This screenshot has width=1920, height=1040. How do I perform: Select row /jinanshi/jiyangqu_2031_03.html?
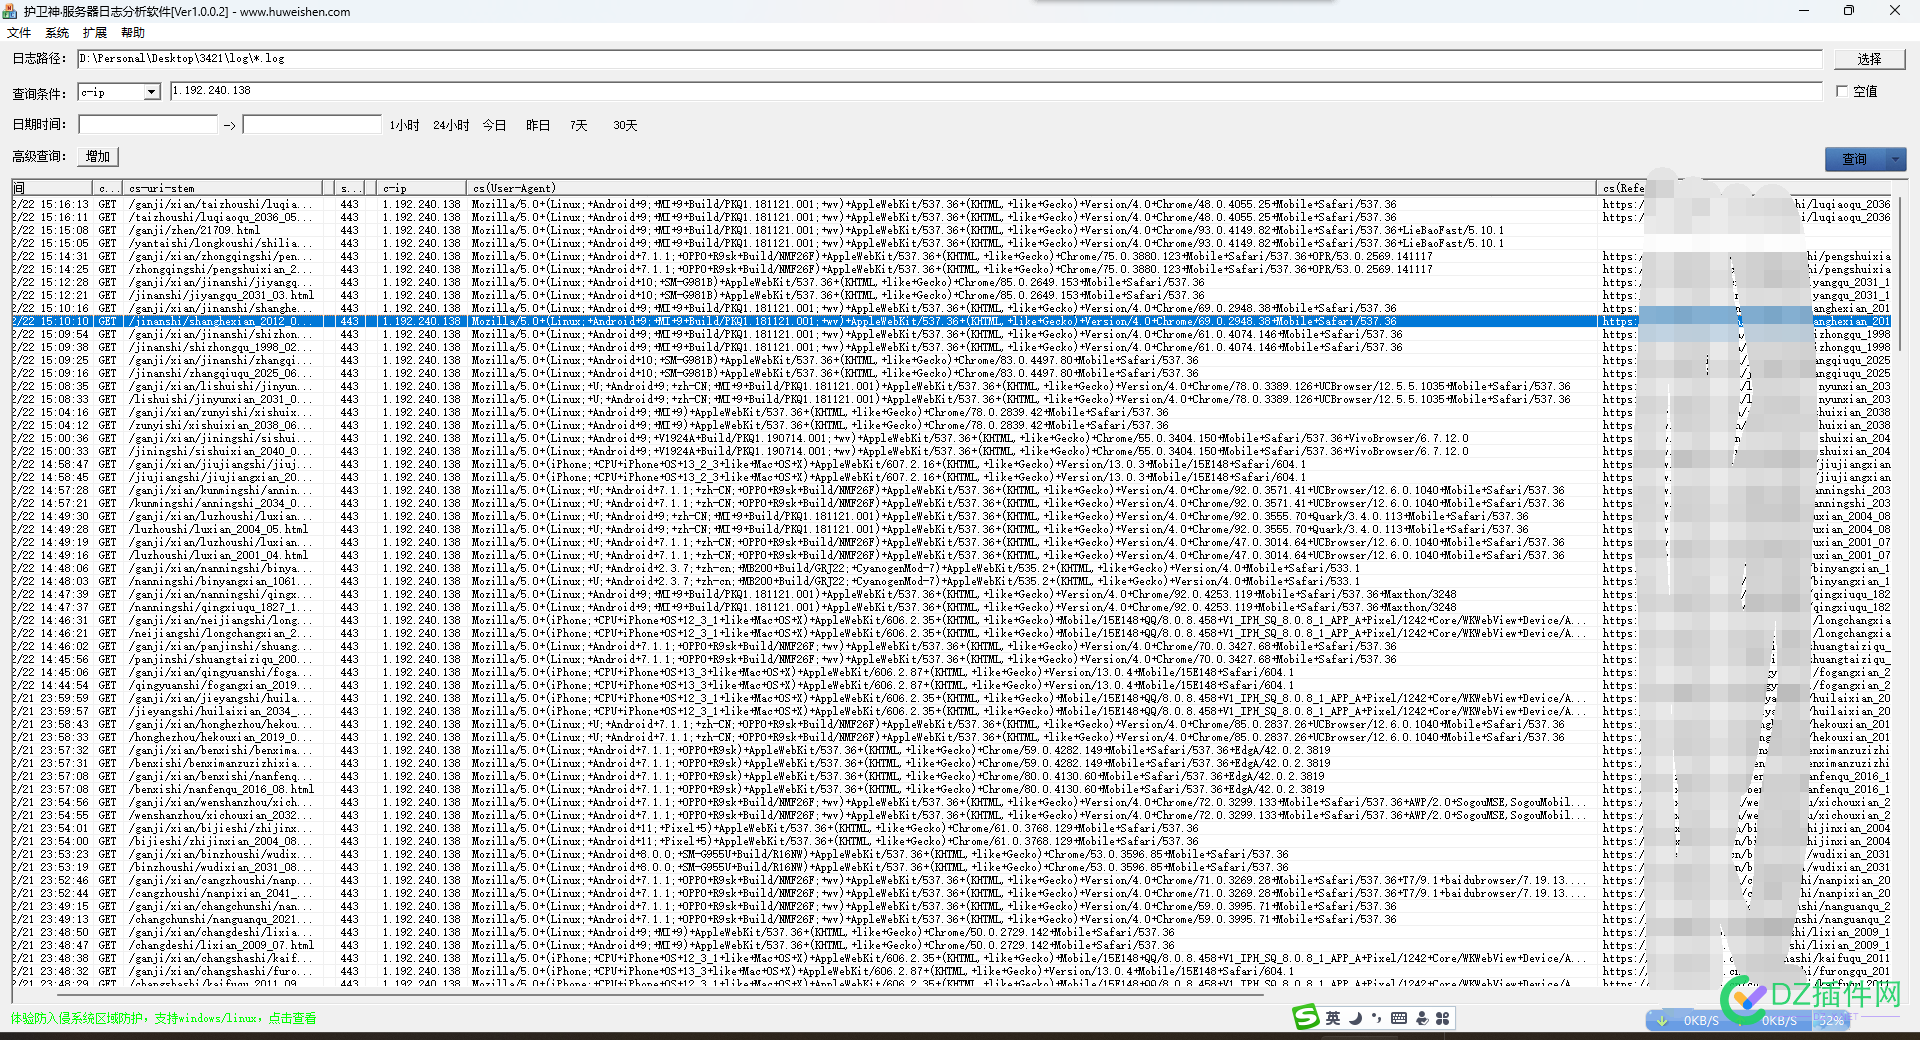click(951, 295)
